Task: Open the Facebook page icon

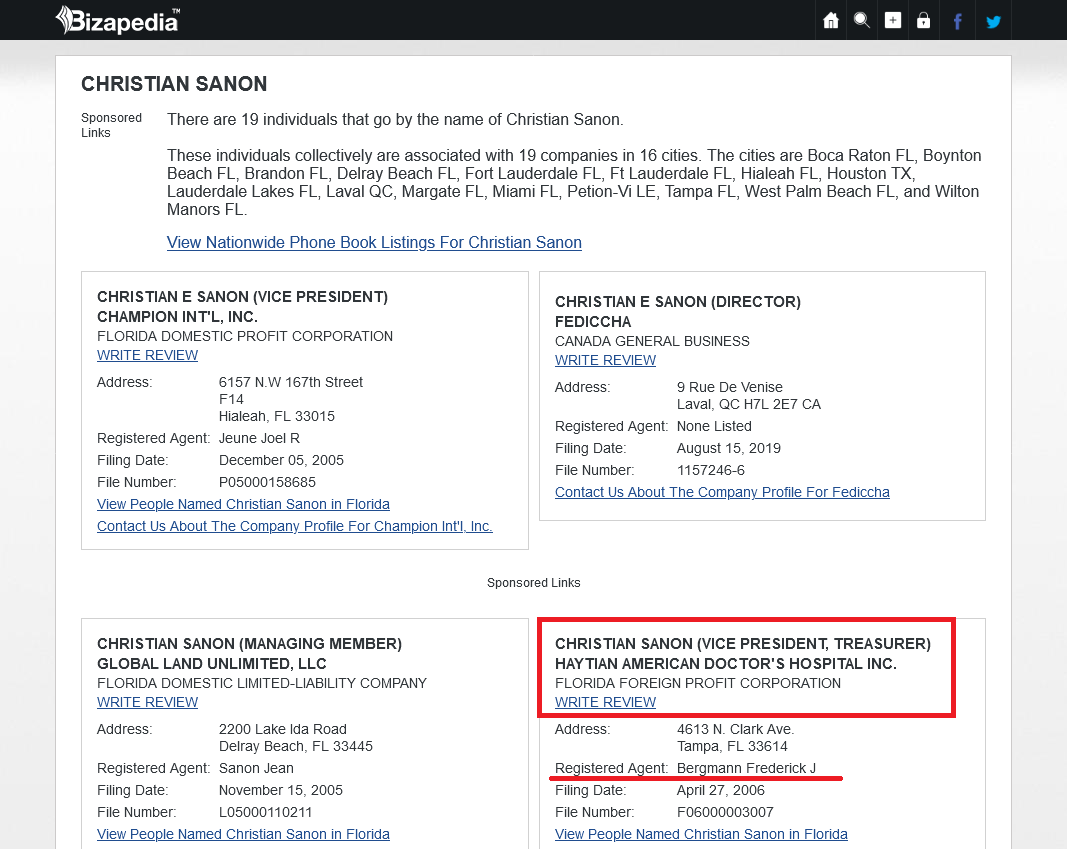Action: (957, 21)
